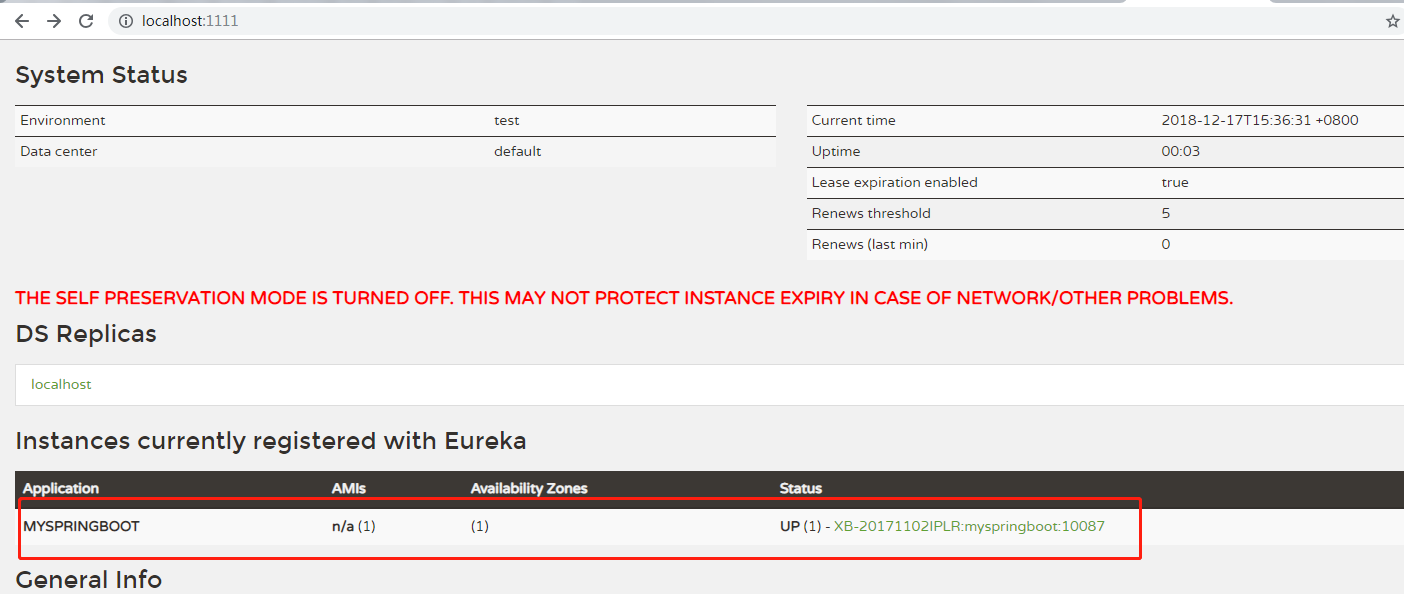This screenshot has width=1404, height=594.
Task: Open the localhost link under DS Replicas
Action: point(61,384)
